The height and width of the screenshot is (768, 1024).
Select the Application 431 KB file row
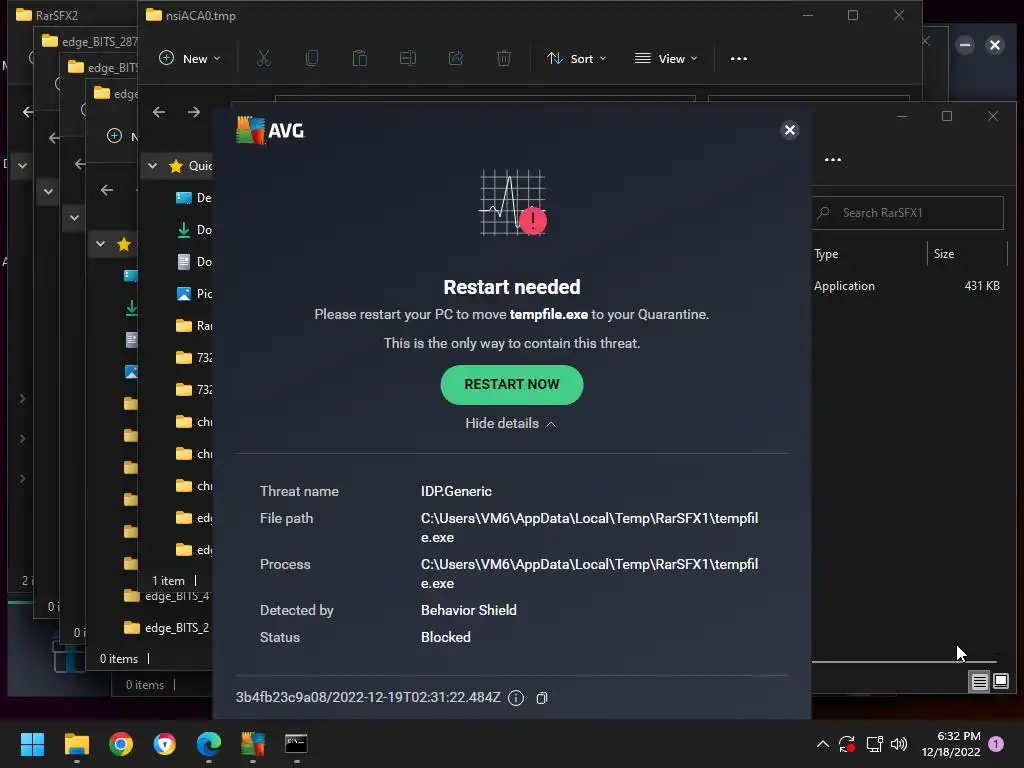(908, 286)
